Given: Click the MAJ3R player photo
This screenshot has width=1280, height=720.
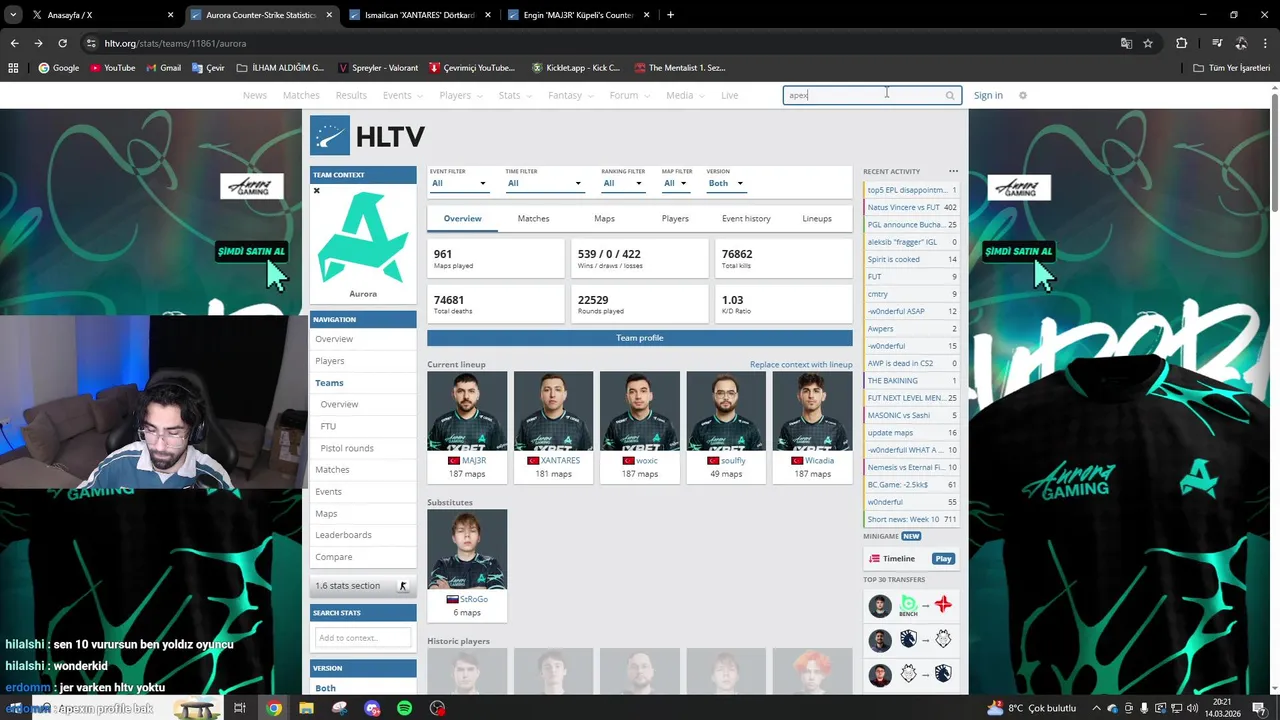Looking at the screenshot, I should [467, 411].
